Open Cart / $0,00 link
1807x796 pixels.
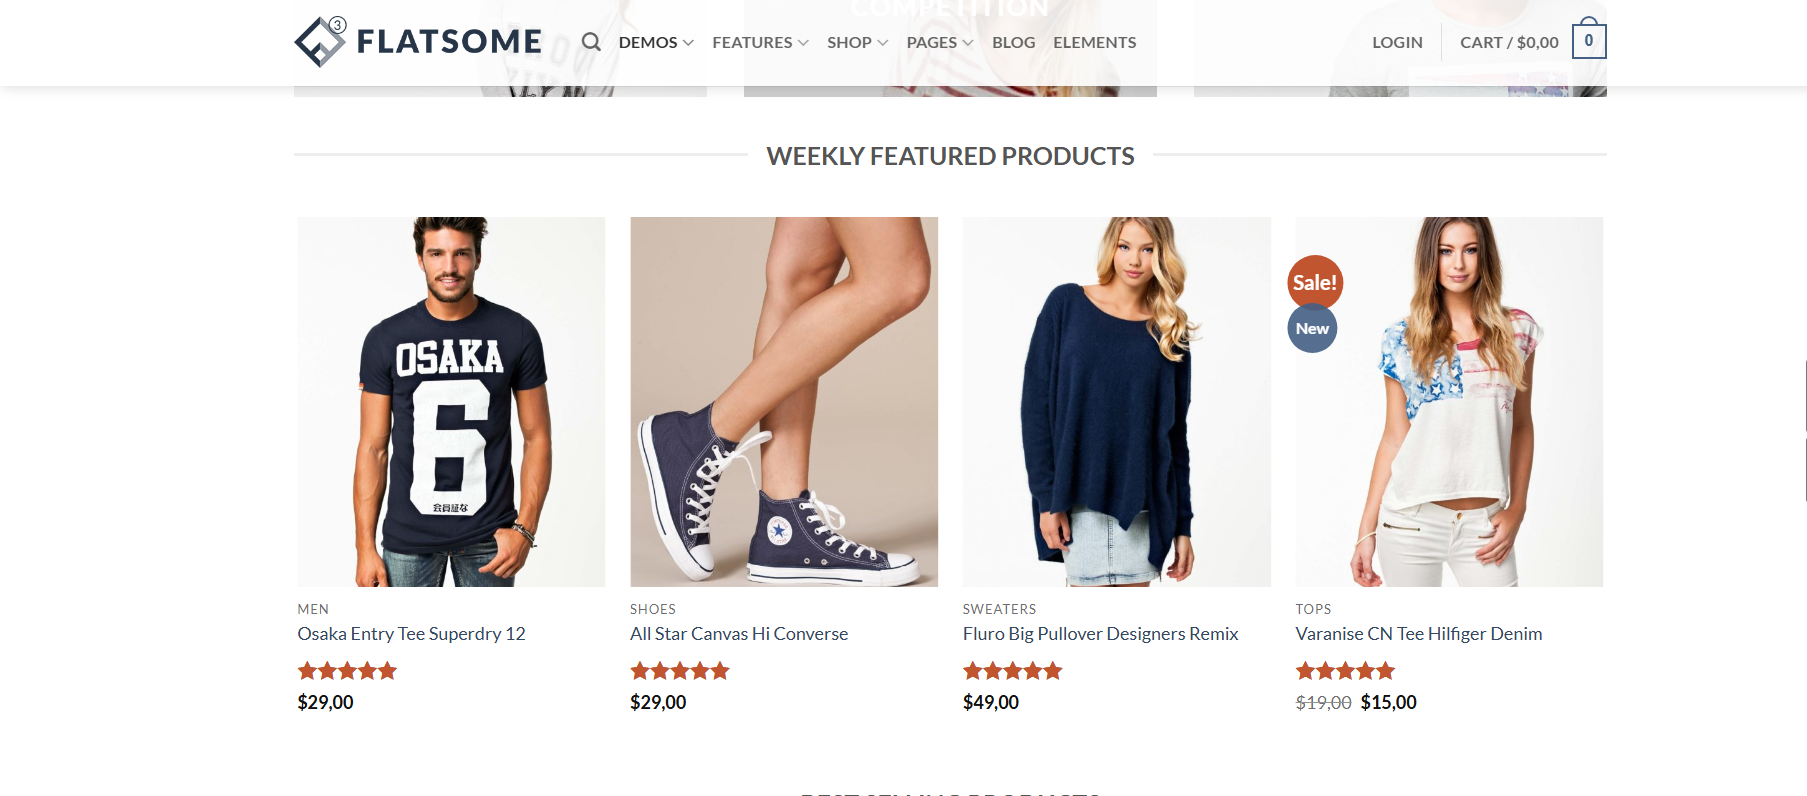pos(1509,42)
